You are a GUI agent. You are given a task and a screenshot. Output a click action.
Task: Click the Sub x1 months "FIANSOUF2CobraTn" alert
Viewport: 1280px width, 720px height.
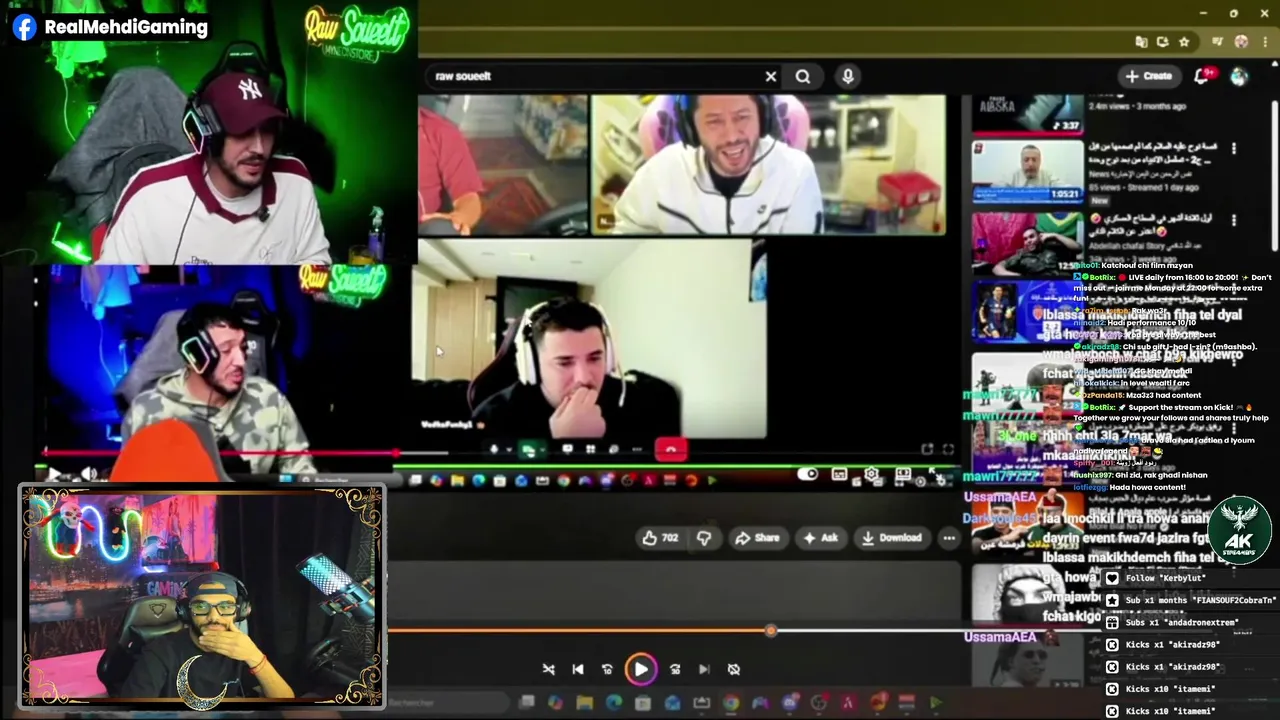click(x=1201, y=600)
